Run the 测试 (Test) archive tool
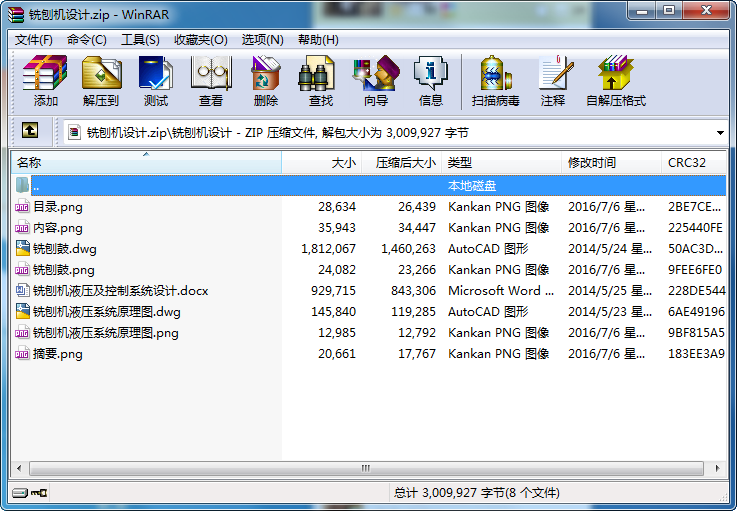 (x=156, y=81)
